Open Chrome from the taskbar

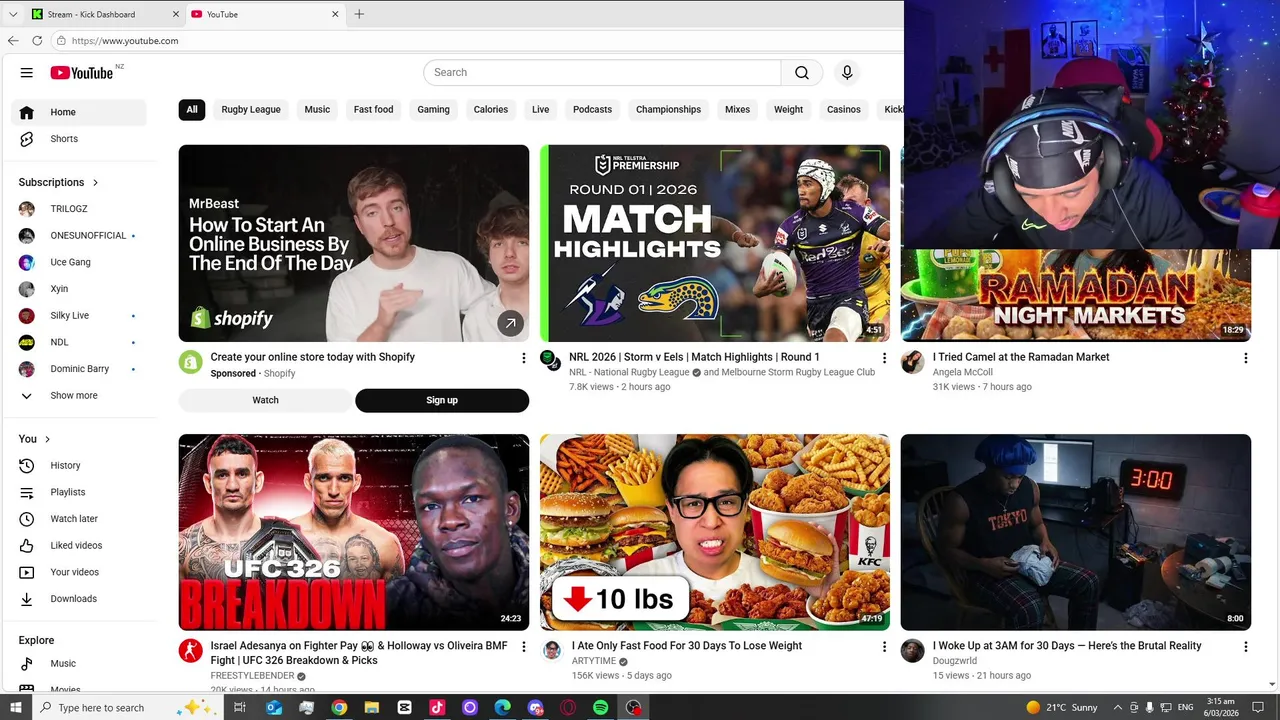tap(339, 707)
